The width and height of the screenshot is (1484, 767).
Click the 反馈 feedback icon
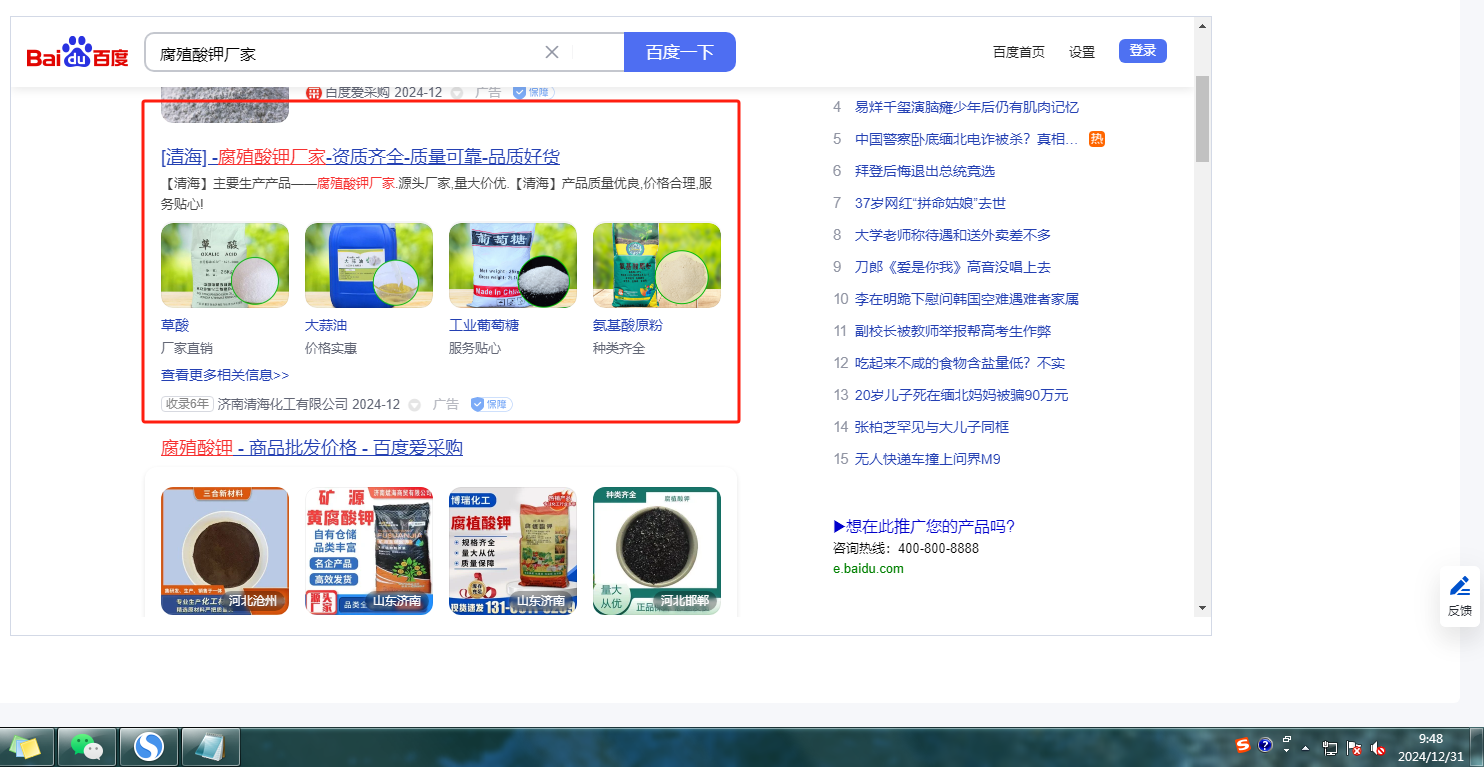[1460, 596]
